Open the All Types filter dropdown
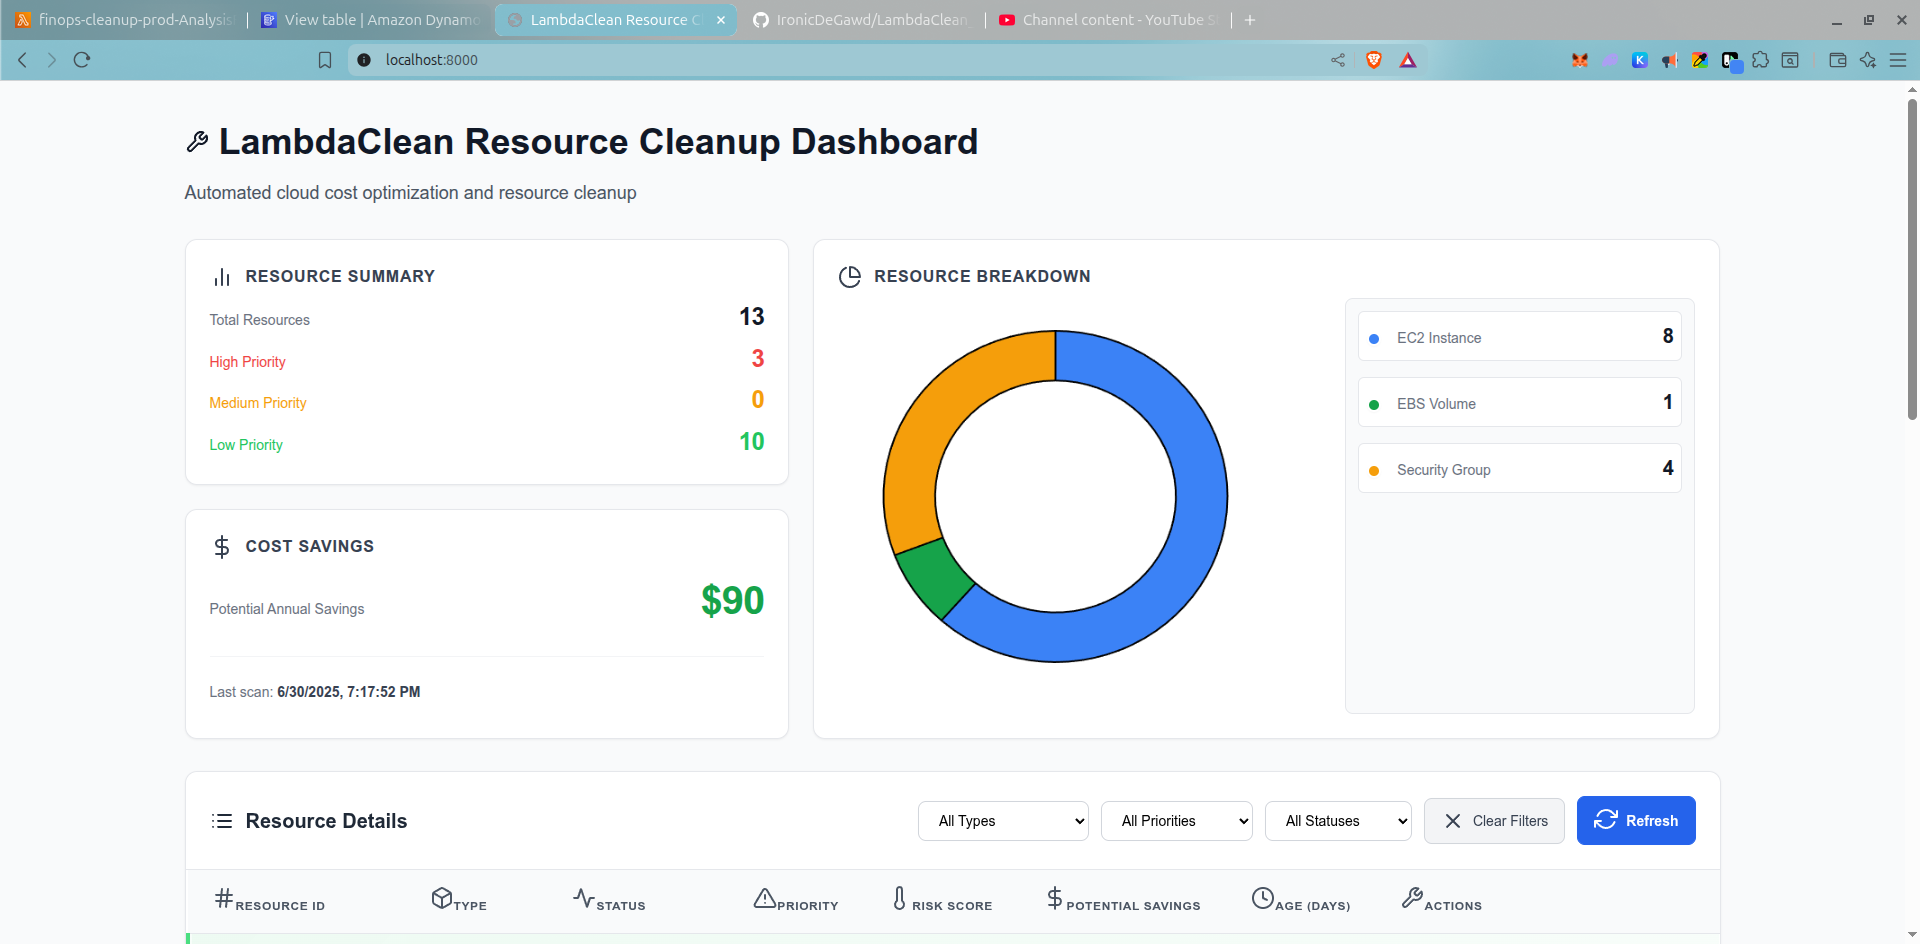Screen dimensions: 1920x944 point(1003,821)
